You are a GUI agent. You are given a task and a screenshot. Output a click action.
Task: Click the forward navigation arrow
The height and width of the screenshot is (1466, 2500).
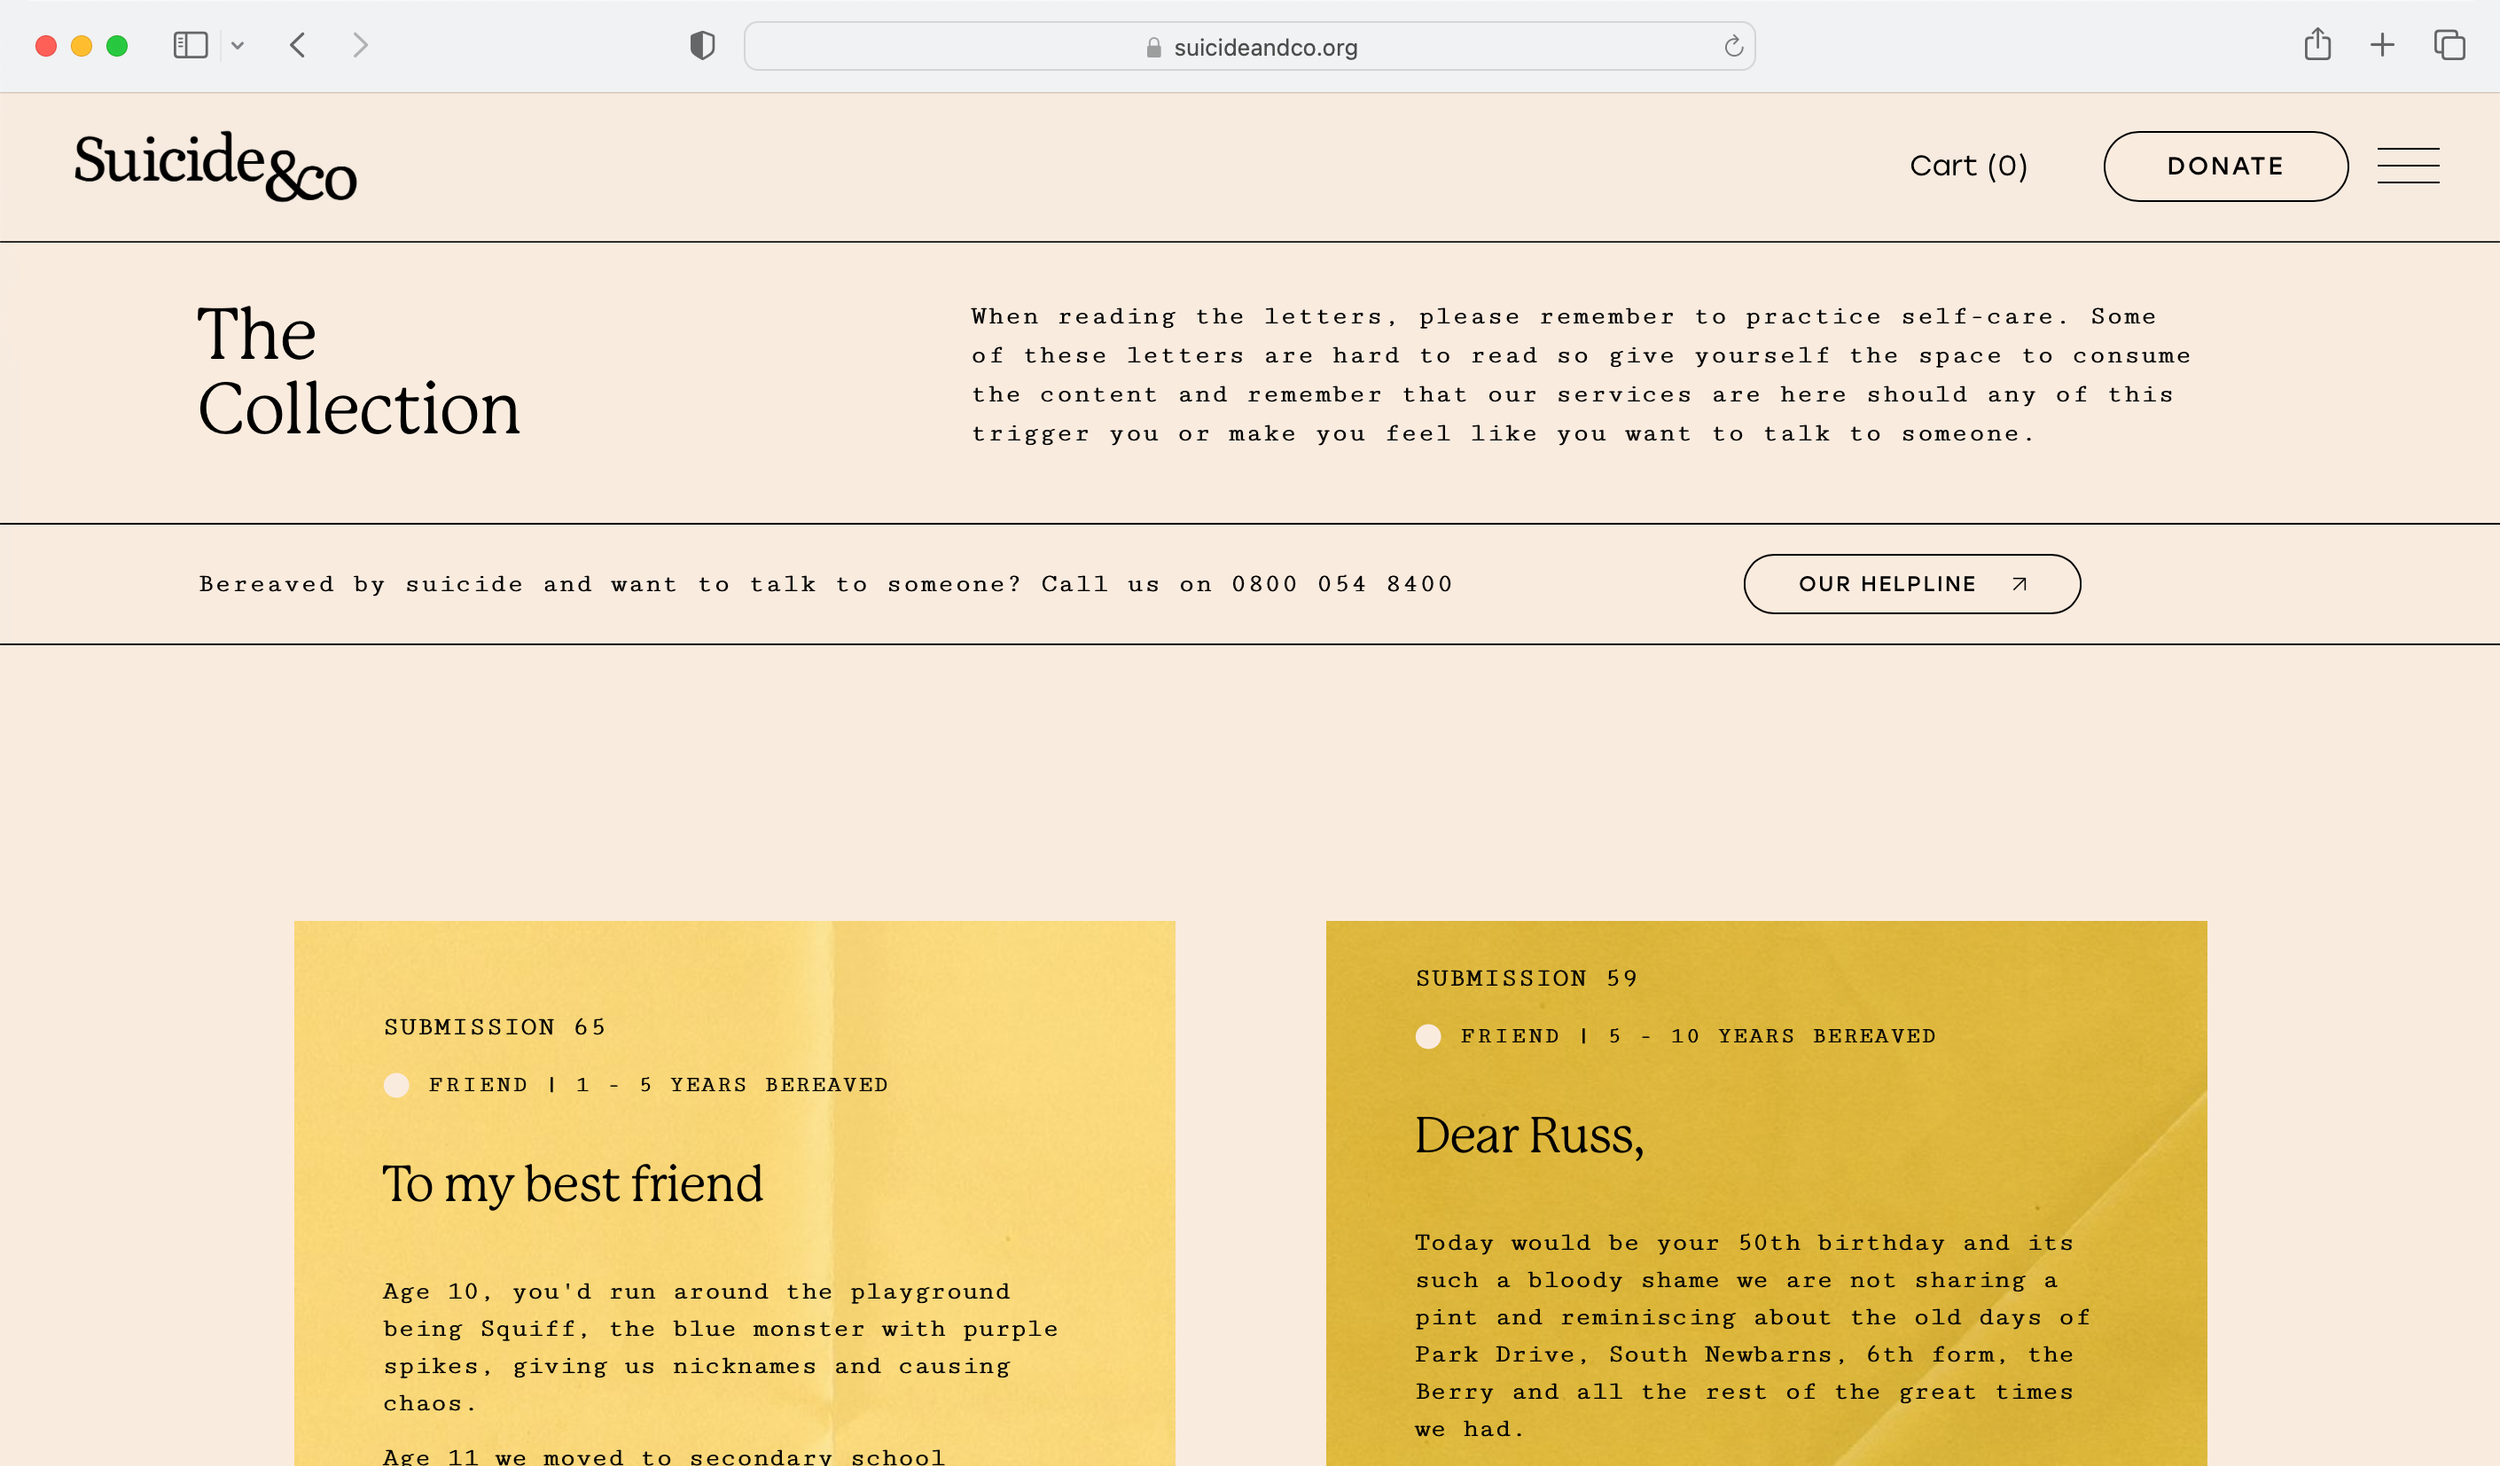click(360, 46)
